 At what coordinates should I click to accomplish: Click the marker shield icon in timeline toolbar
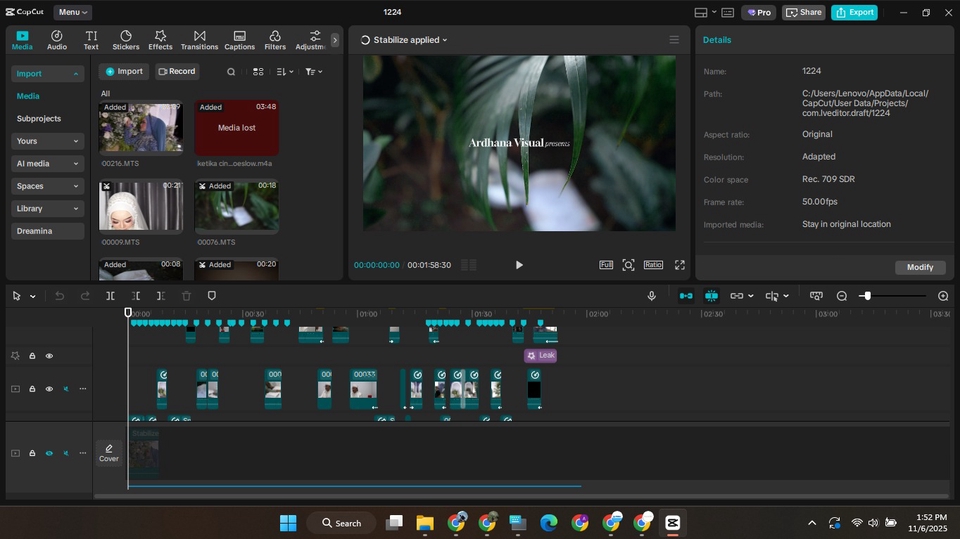pos(211,296)
